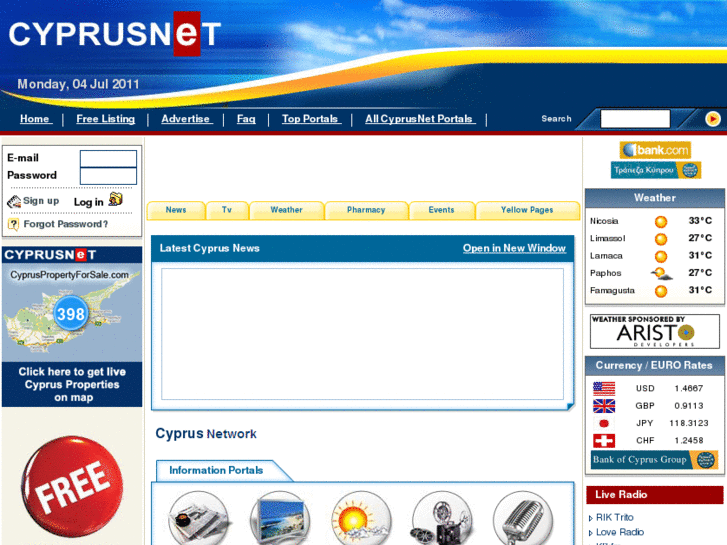The height and width of the screenshot is (545, 727).
Task: Open the Free Listing link
Action: point(106,119)
